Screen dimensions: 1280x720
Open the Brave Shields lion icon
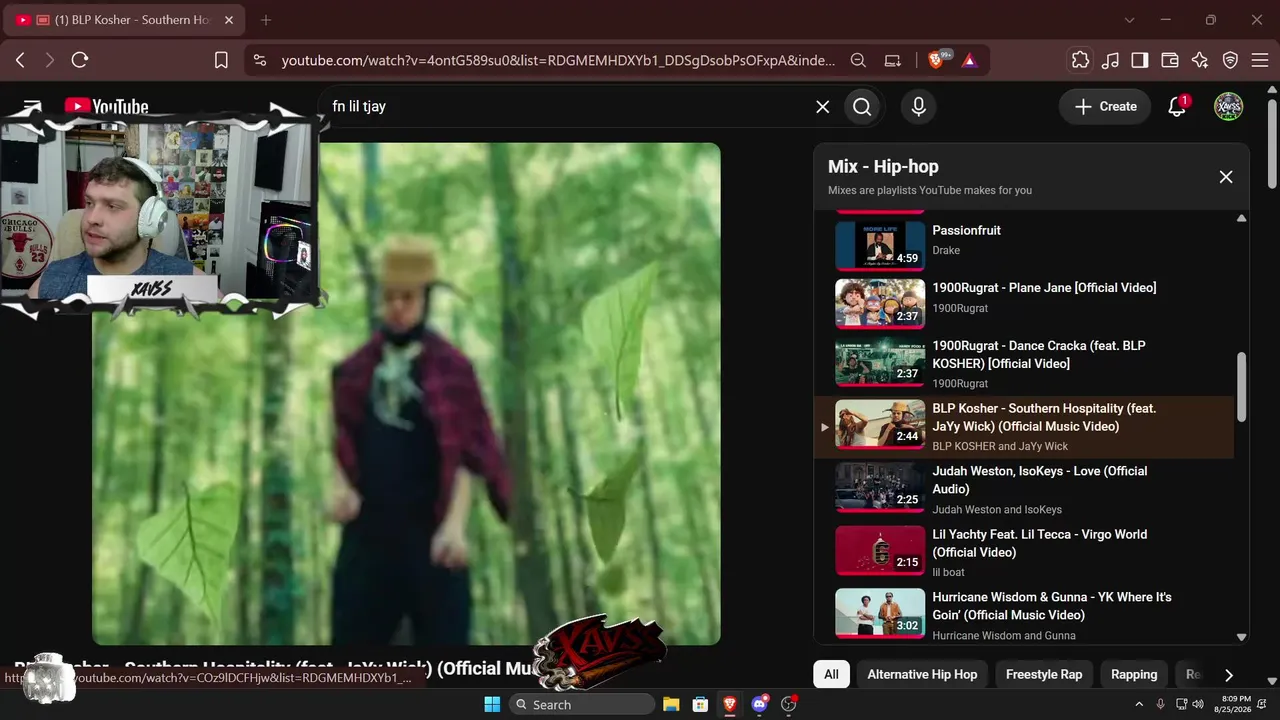(937, 60)
